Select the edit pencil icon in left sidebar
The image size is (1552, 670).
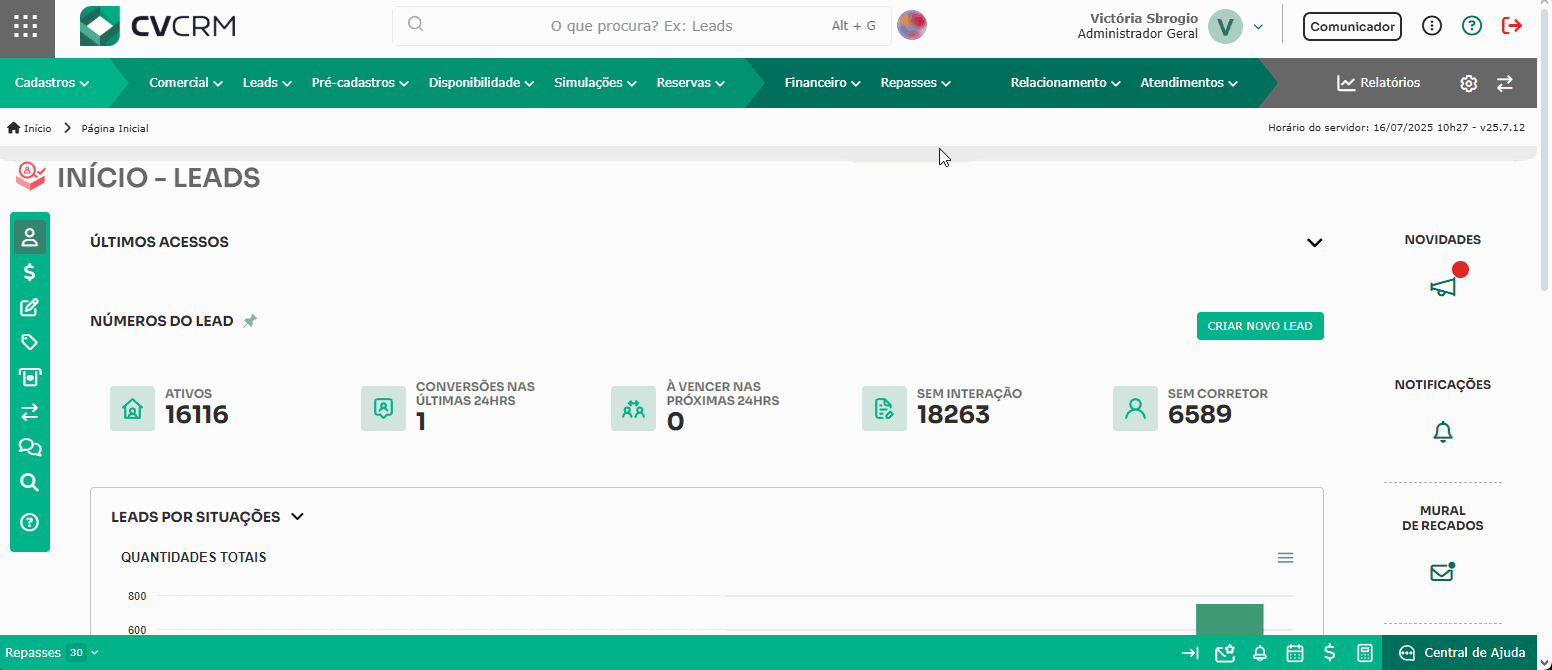[x=30, y=307]
